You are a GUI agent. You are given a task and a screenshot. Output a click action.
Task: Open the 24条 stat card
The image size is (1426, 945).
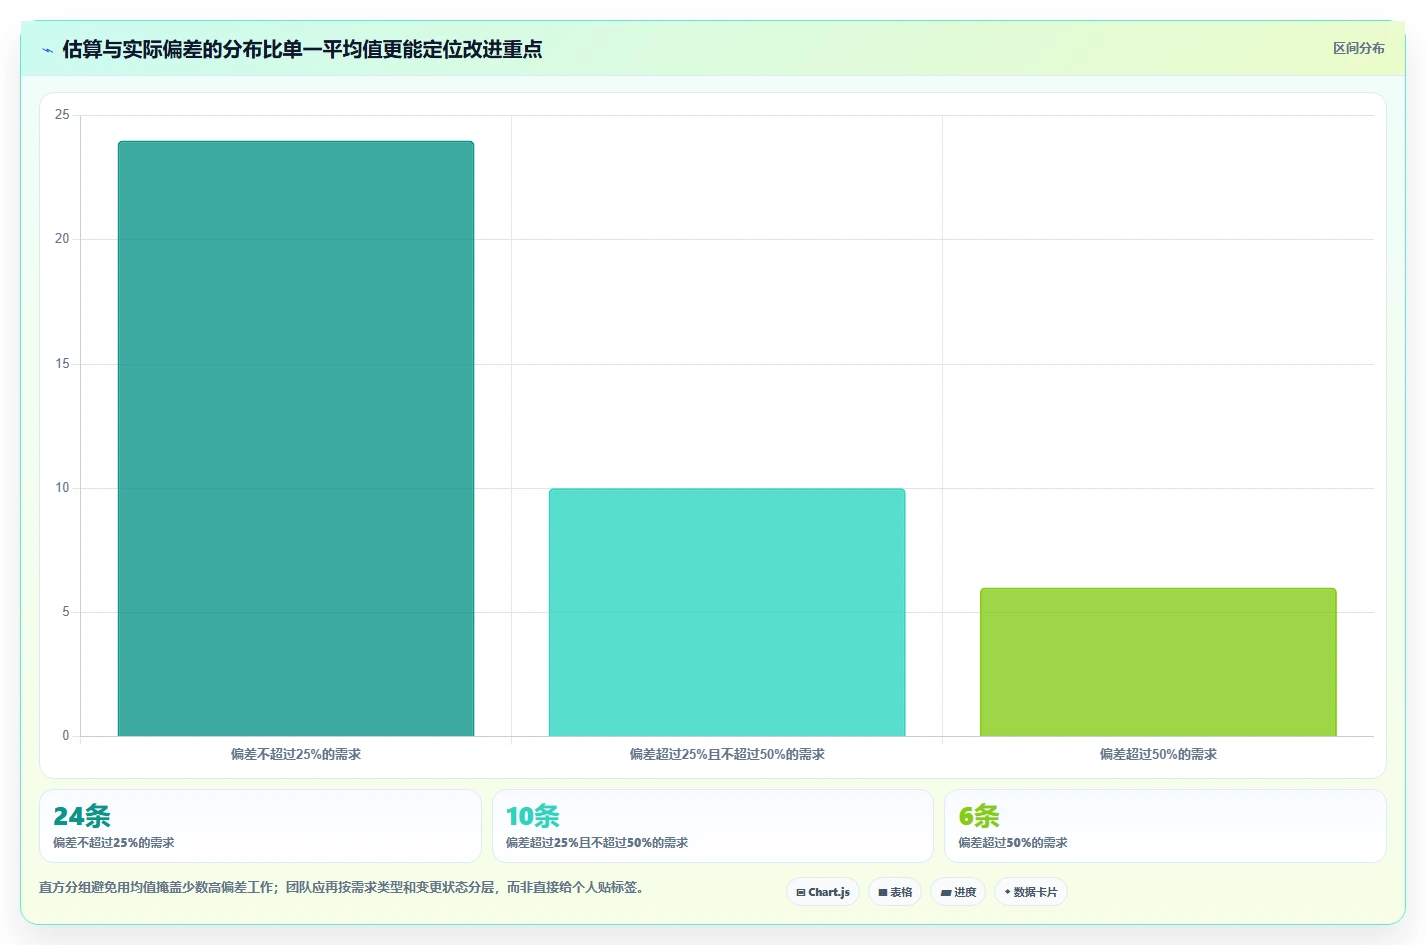(260, 826)
